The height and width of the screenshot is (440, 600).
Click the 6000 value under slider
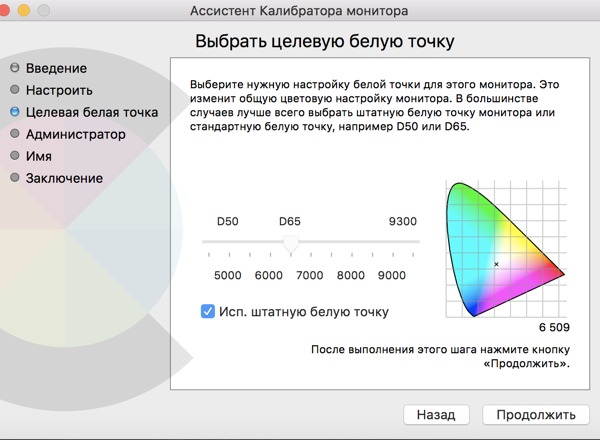coord(269,275)
